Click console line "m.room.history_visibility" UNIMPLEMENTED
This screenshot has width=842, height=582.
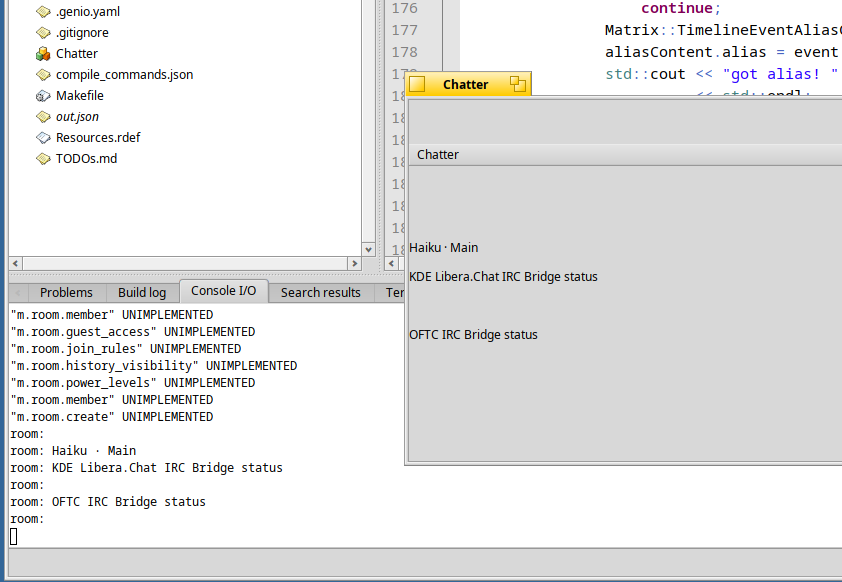point(154,366)
